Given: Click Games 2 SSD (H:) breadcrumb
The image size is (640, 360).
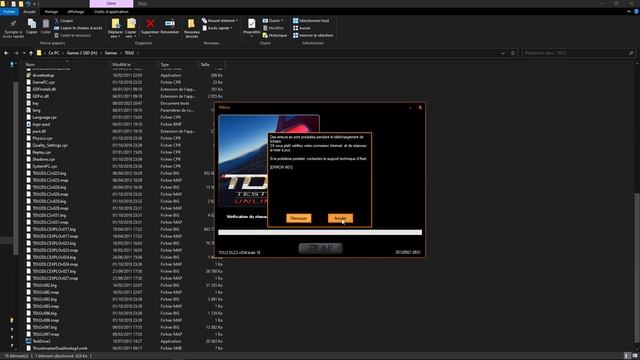Looking at the screenshot, I should click(82, 53).
